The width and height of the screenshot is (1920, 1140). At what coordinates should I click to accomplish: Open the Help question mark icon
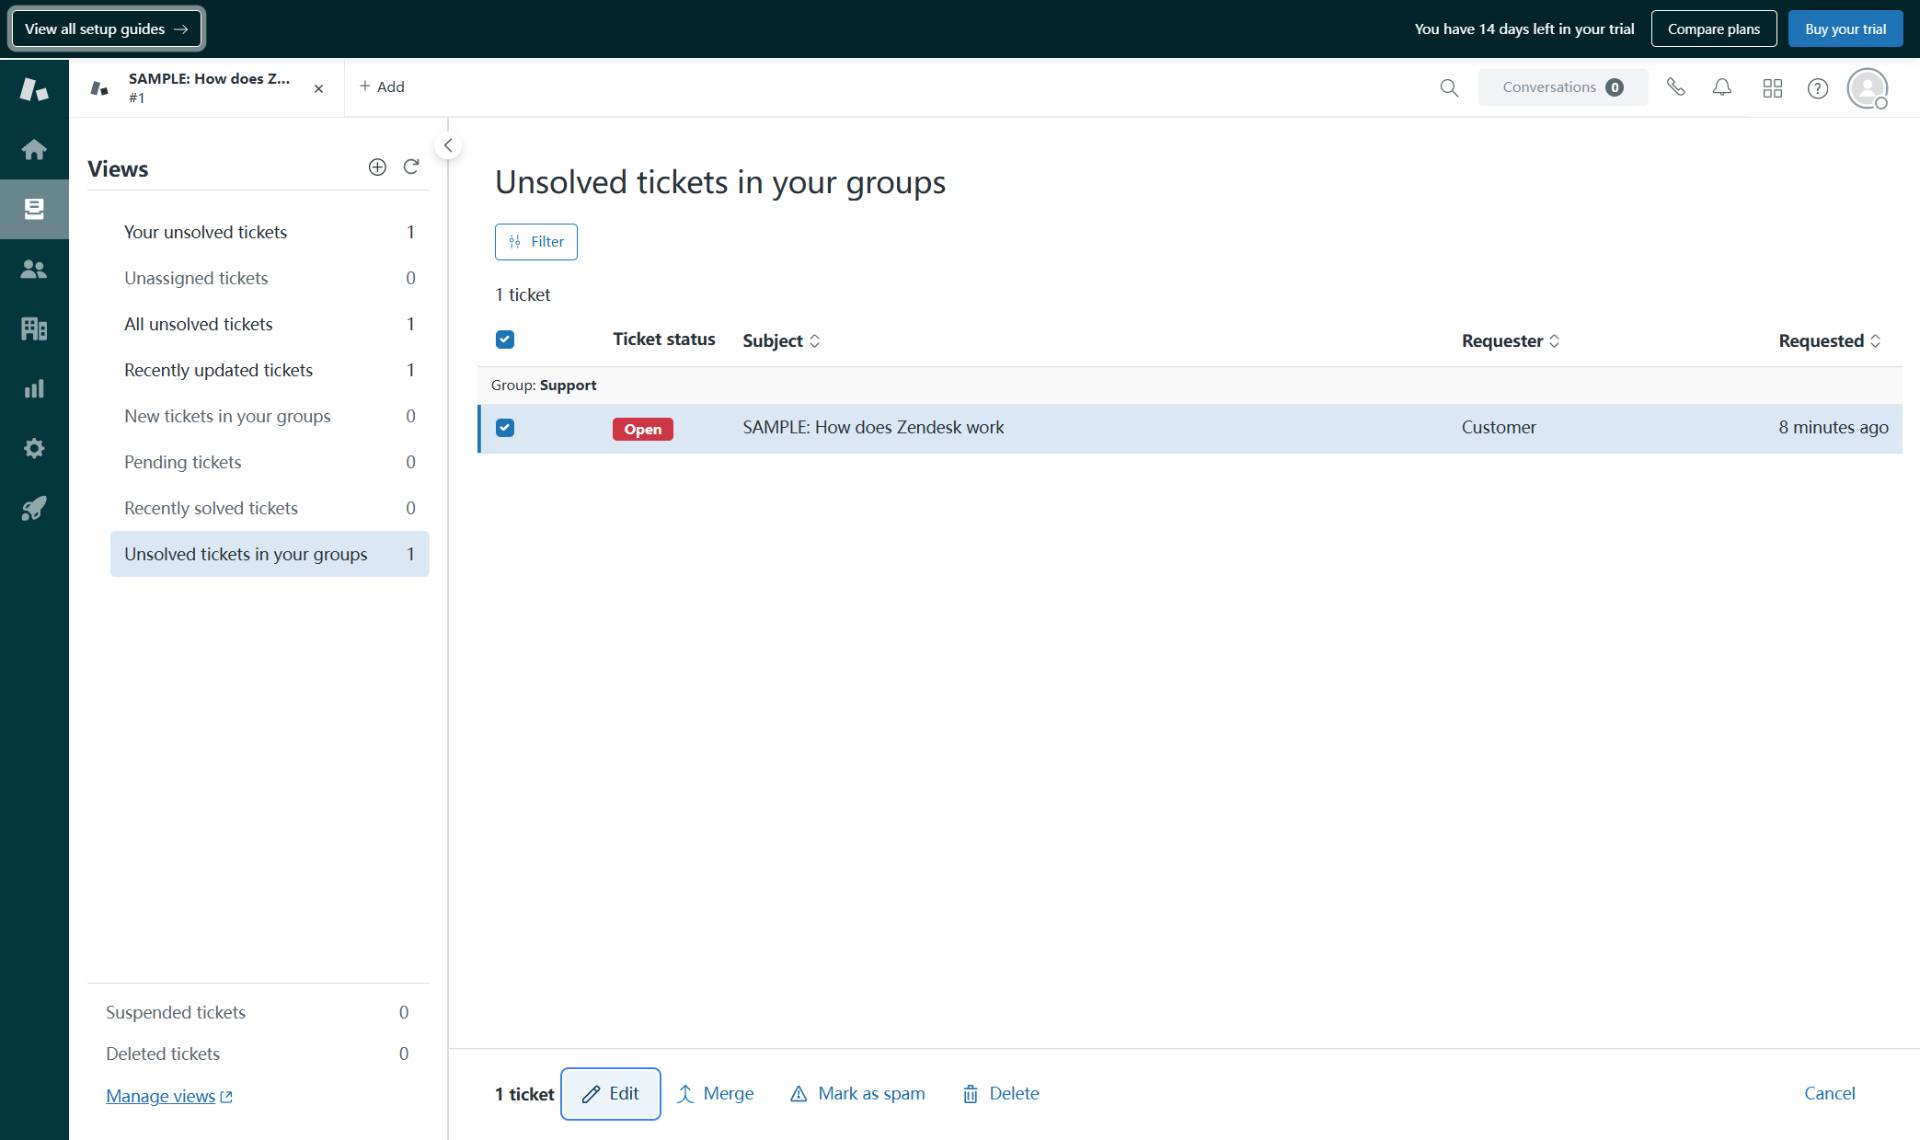coord(1818,88)
